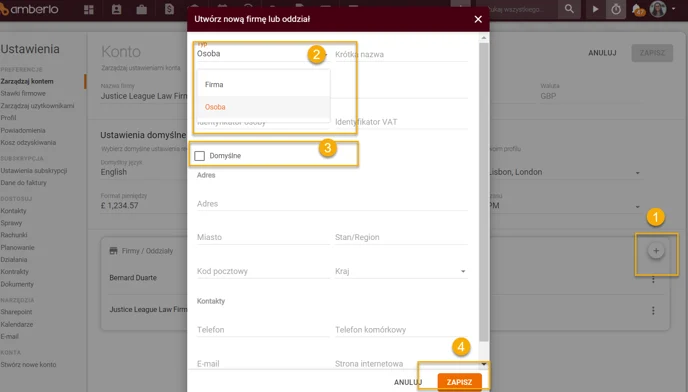Click Stwórz nowe konto link
This screenshot has height=392, width=688.
(28, 364)
